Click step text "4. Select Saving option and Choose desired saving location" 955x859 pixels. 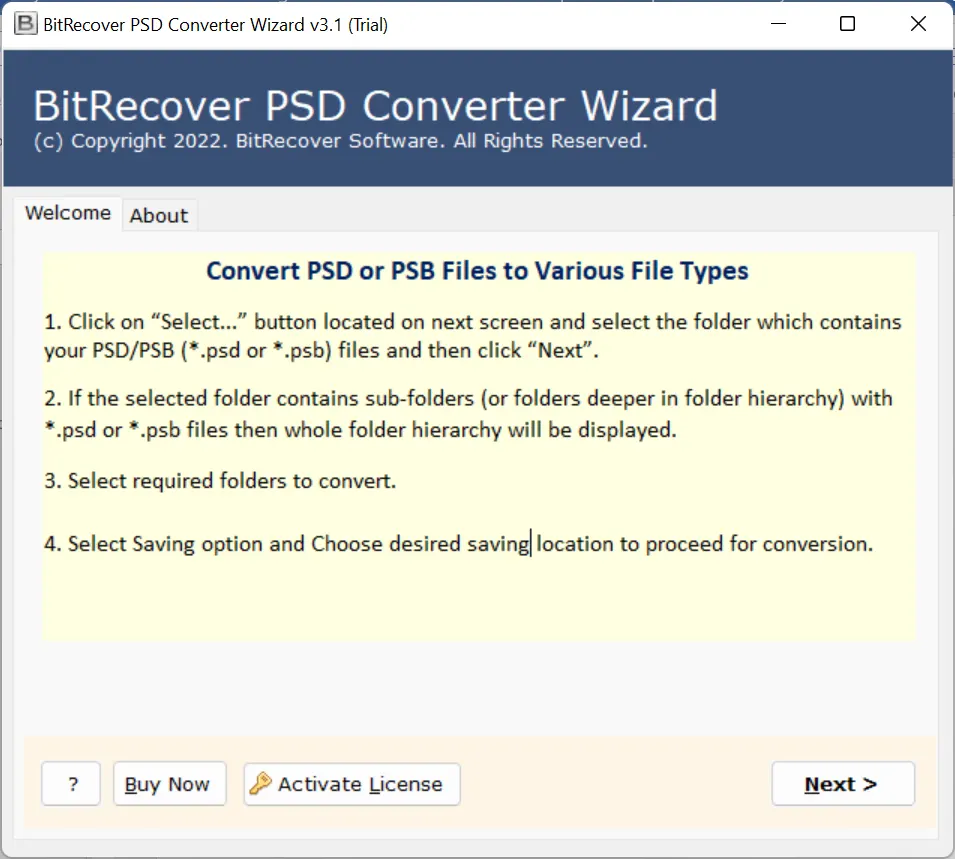(458, 543)
